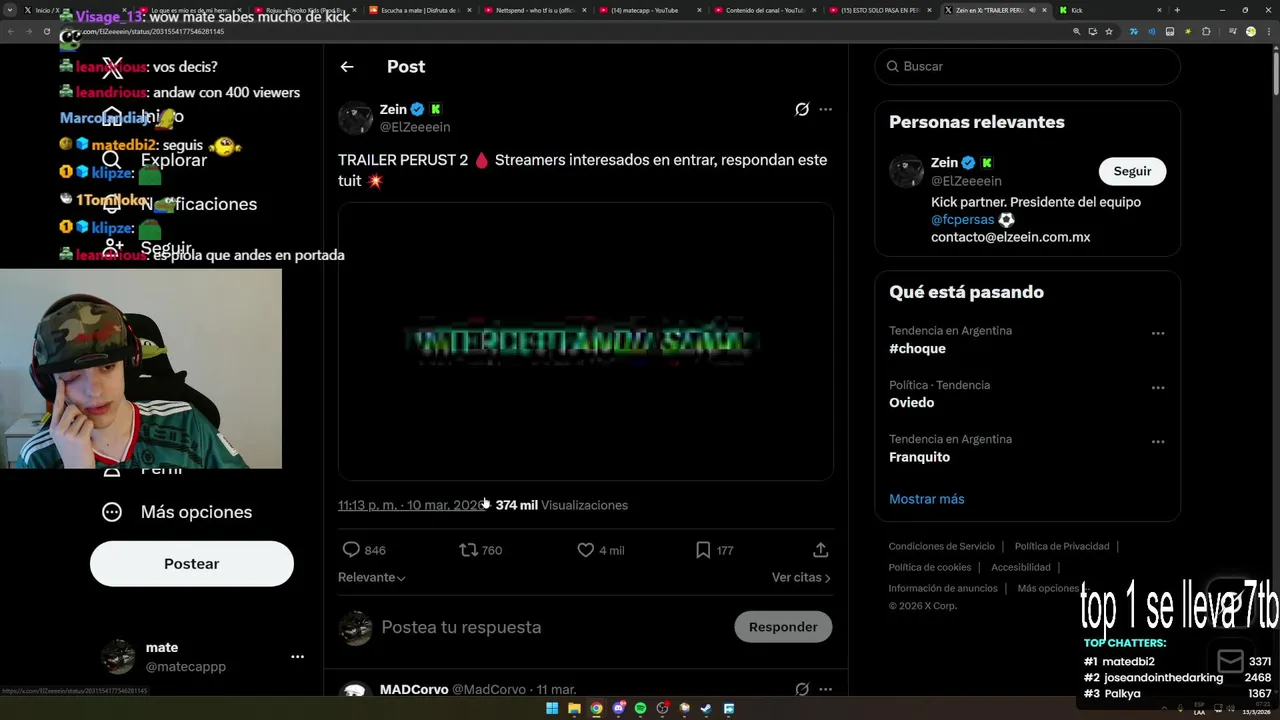Open #choque trending topic
Image resolution: width=1280 pixels, height=720 pixels.
click(x=917, y=349)
